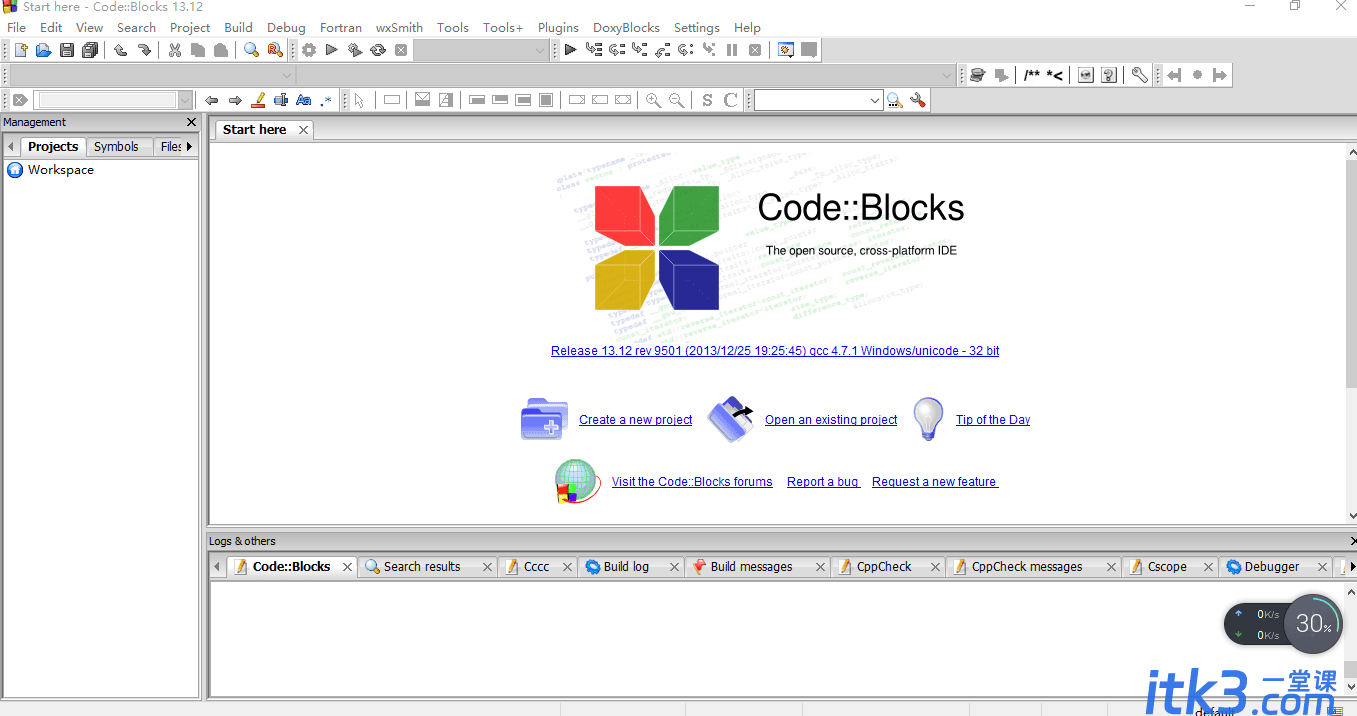The height and width of the screenshot is (716, 1357).
Task: Toggle match case Aa icon
Action: (304, 100)
